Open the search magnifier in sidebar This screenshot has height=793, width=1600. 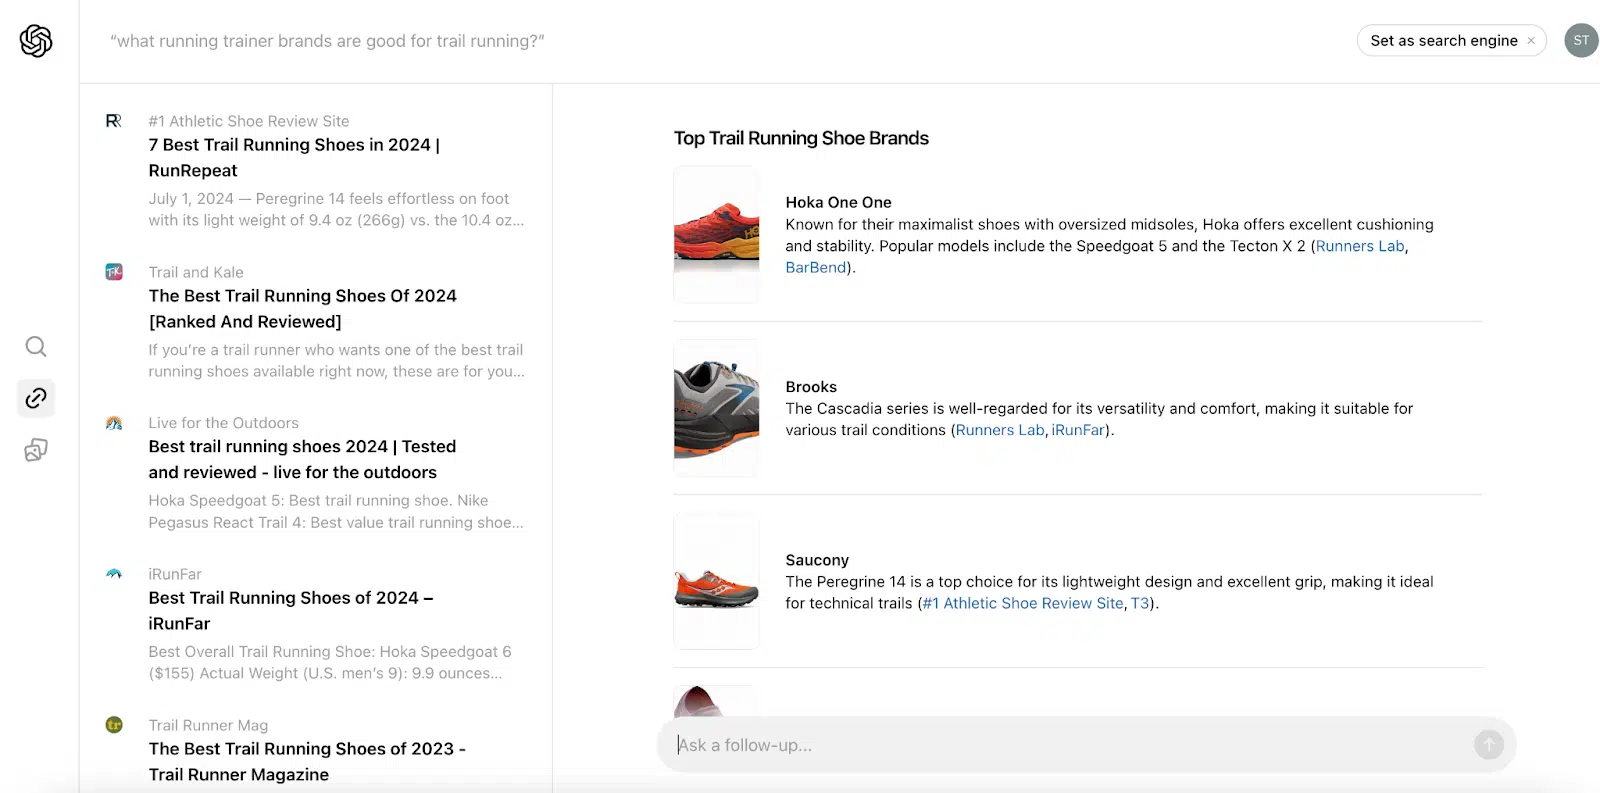[36, 347]
